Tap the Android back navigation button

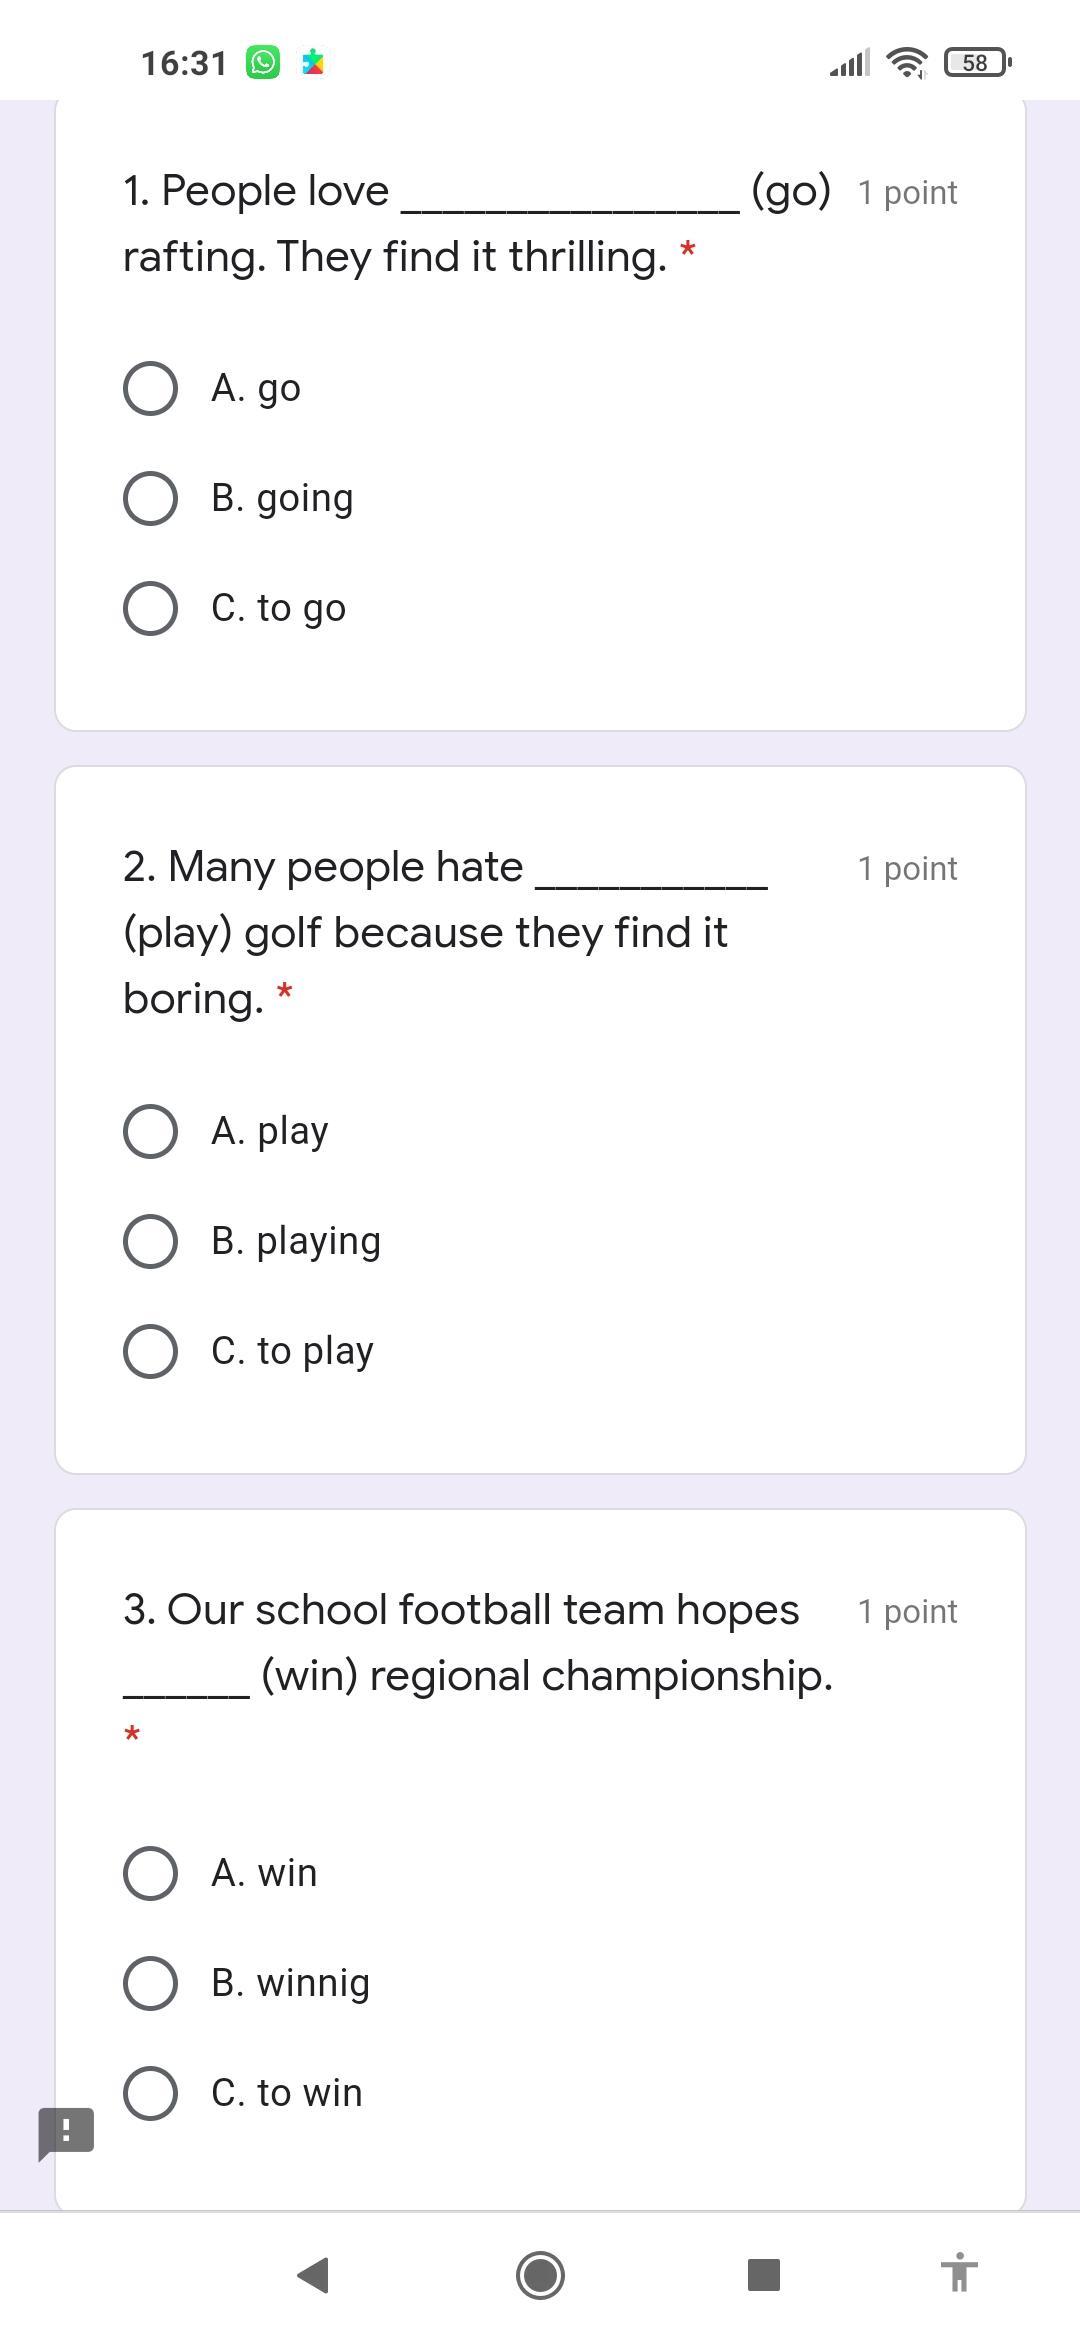click(314, 2275)
